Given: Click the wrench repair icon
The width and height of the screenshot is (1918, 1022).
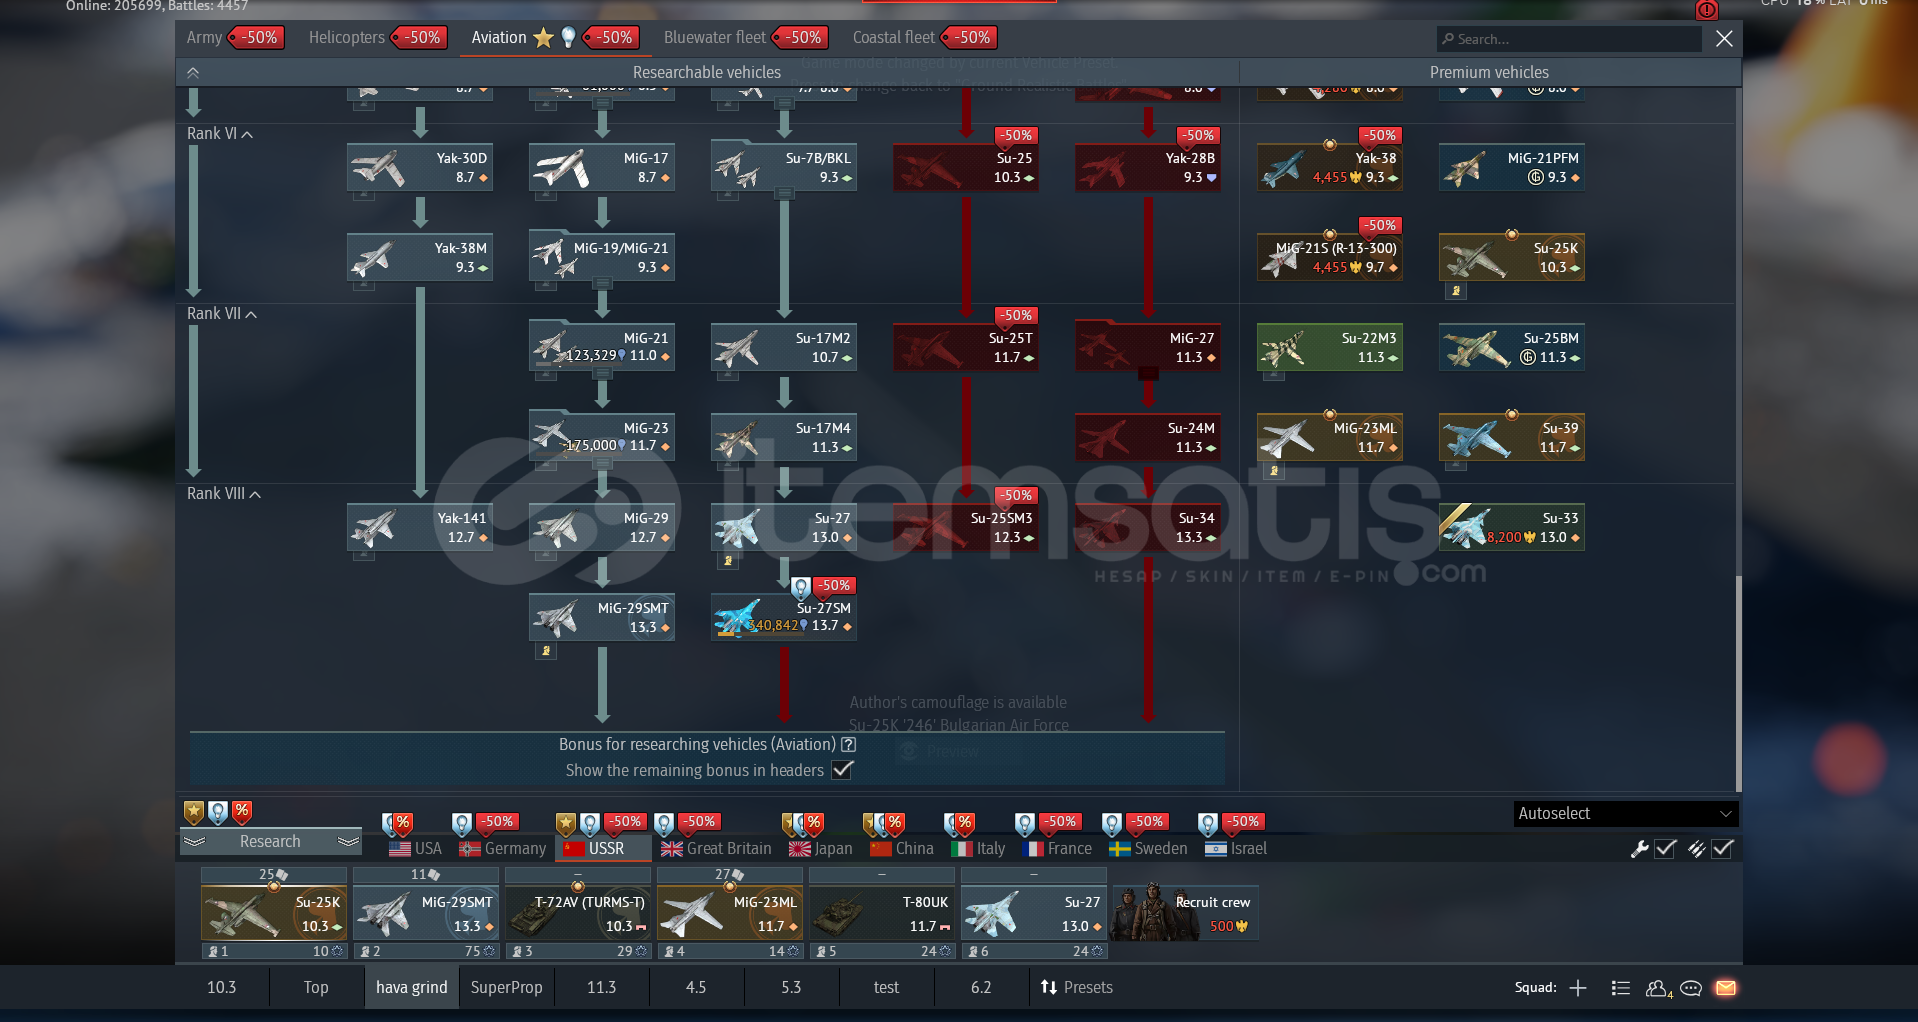Looking at the screenshot, I should click(1640, 849).
